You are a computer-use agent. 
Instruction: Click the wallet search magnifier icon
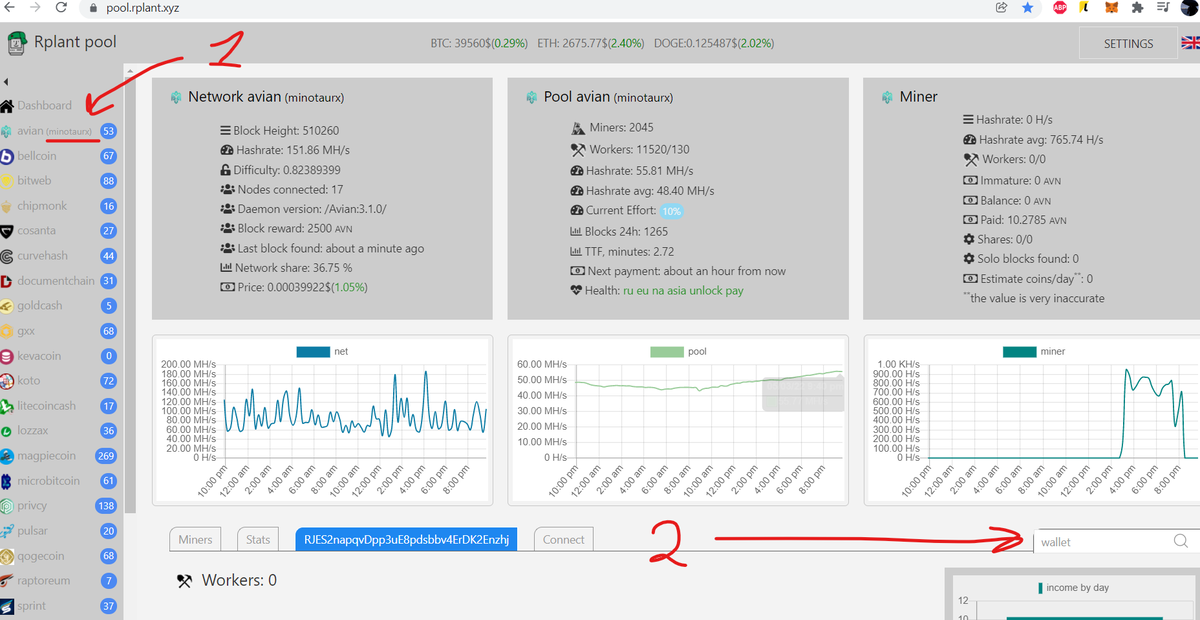coord(1180,541)
